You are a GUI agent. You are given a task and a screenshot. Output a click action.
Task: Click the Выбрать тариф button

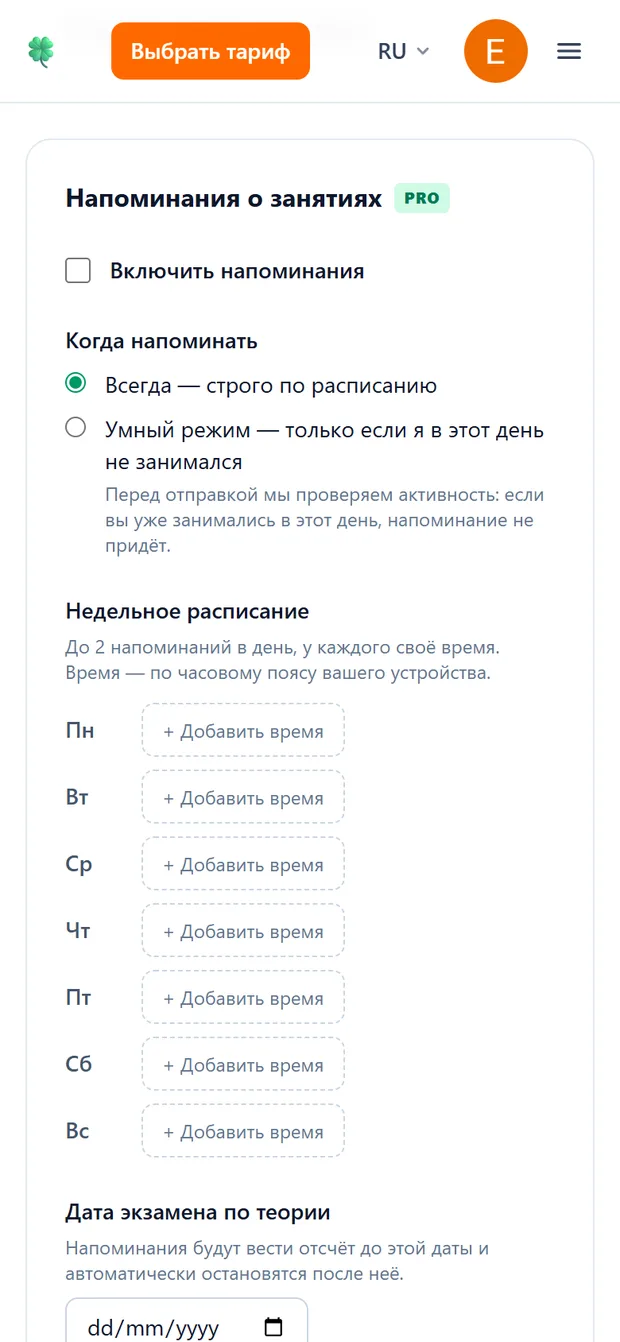click(210, 51)
